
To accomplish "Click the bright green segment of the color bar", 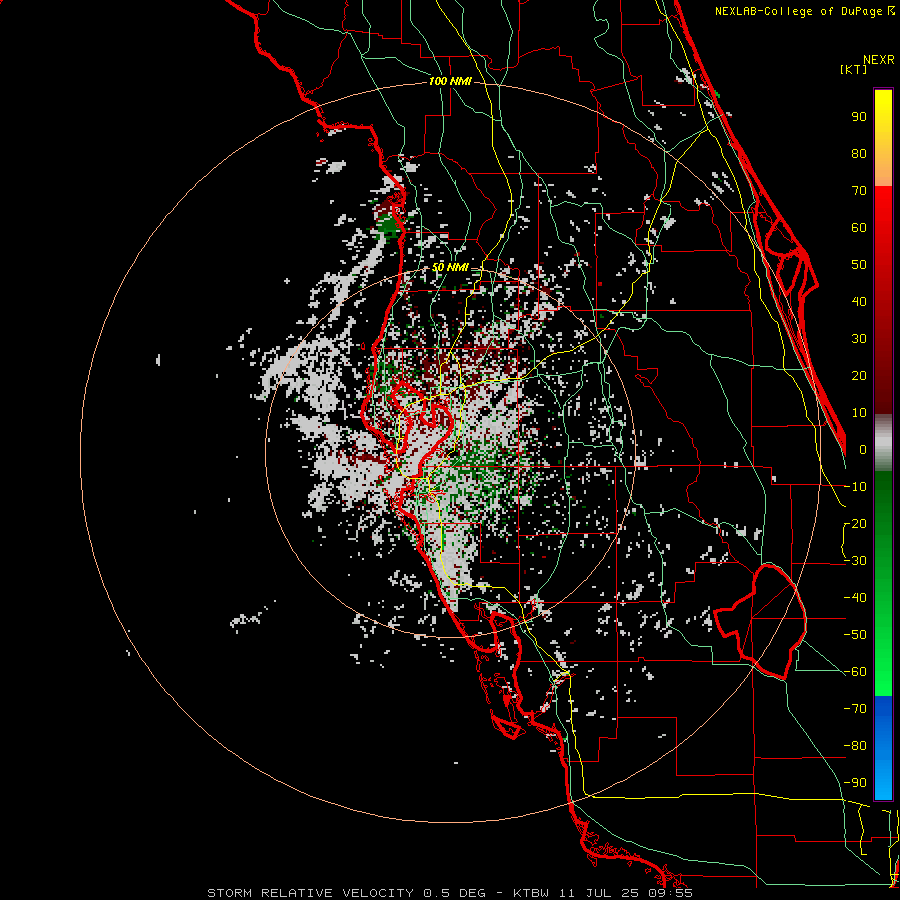I will click(883, 660).
